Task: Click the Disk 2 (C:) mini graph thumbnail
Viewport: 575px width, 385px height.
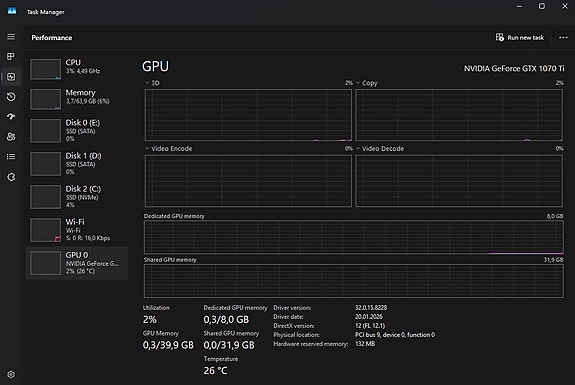Action: pos(45,197)
